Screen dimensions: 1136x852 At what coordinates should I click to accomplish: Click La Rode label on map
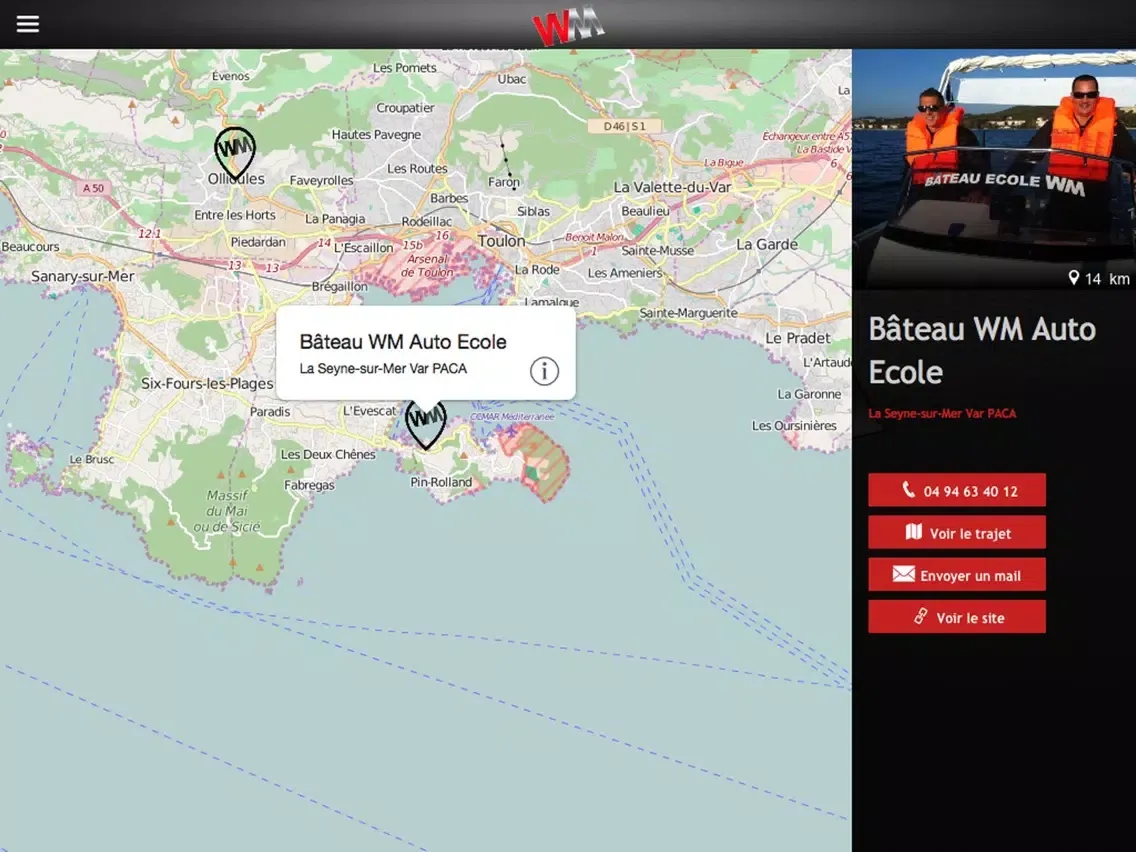pos(537,270)
